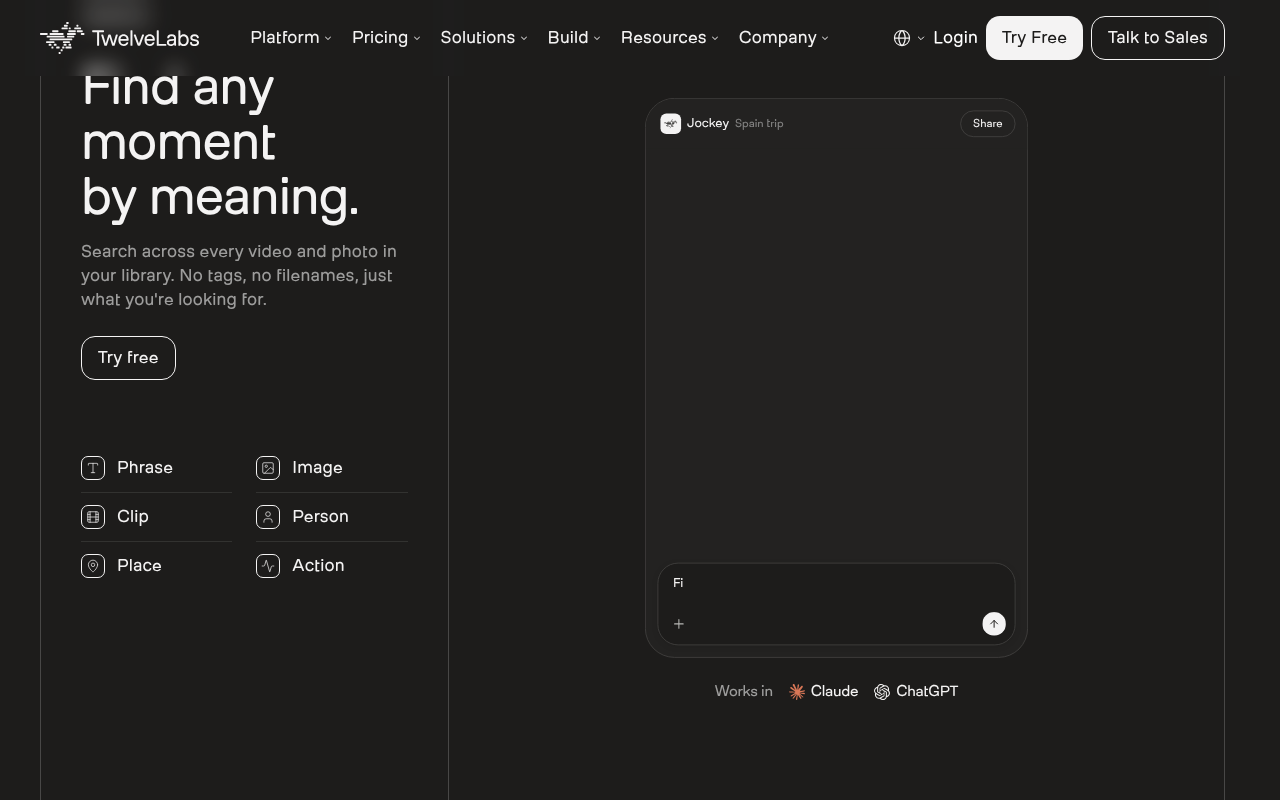This screenshot has width=1280, height=800.
Task: Expand the Pricing menu chevron
Action: 417,38
